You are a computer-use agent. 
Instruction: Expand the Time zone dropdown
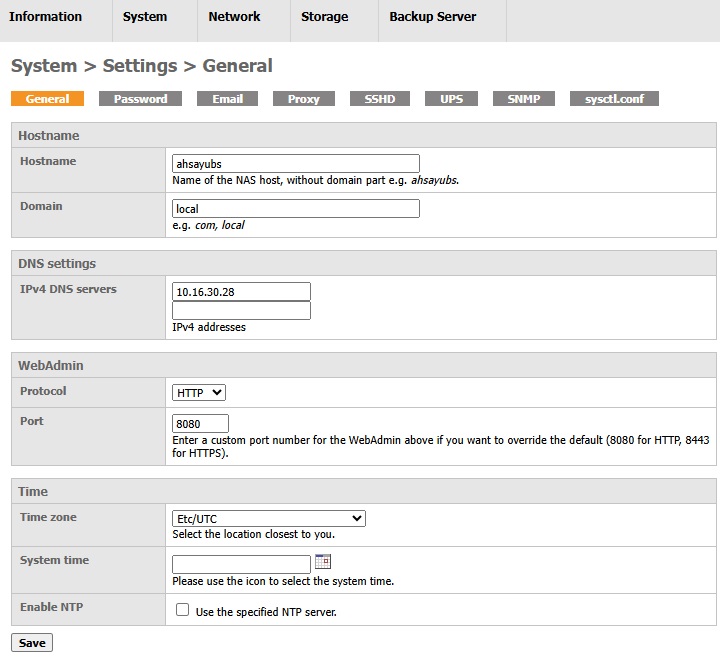tap(269, 519)
